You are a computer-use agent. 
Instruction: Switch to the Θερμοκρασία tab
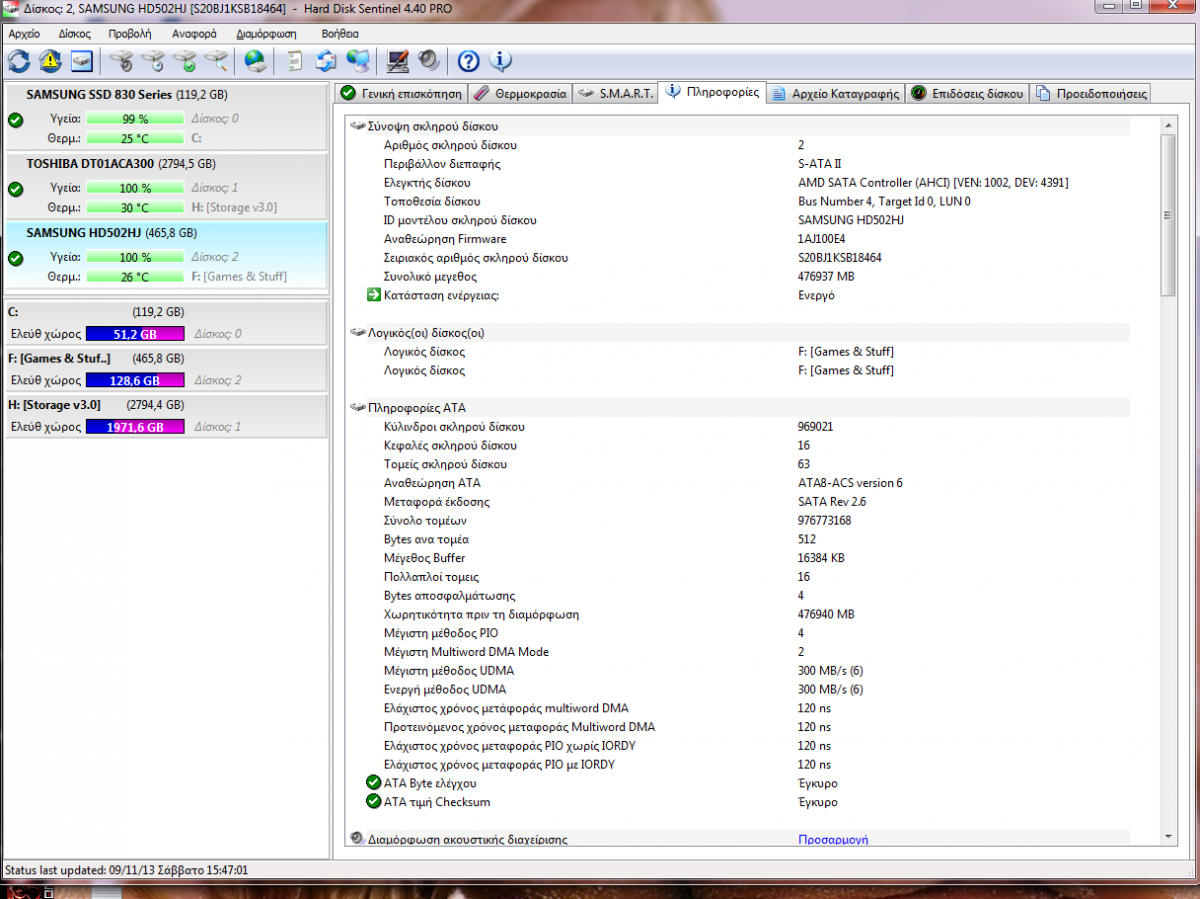[520, 93]
